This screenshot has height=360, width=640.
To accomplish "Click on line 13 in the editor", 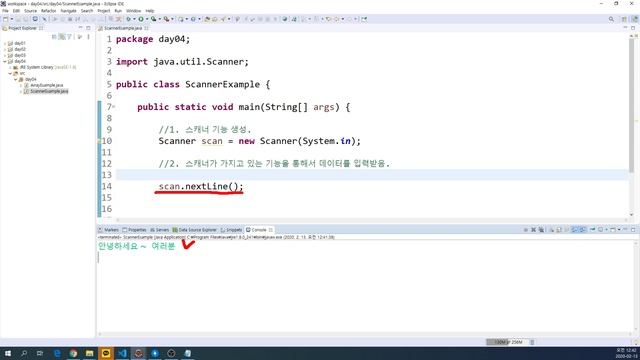I will 371,175.
